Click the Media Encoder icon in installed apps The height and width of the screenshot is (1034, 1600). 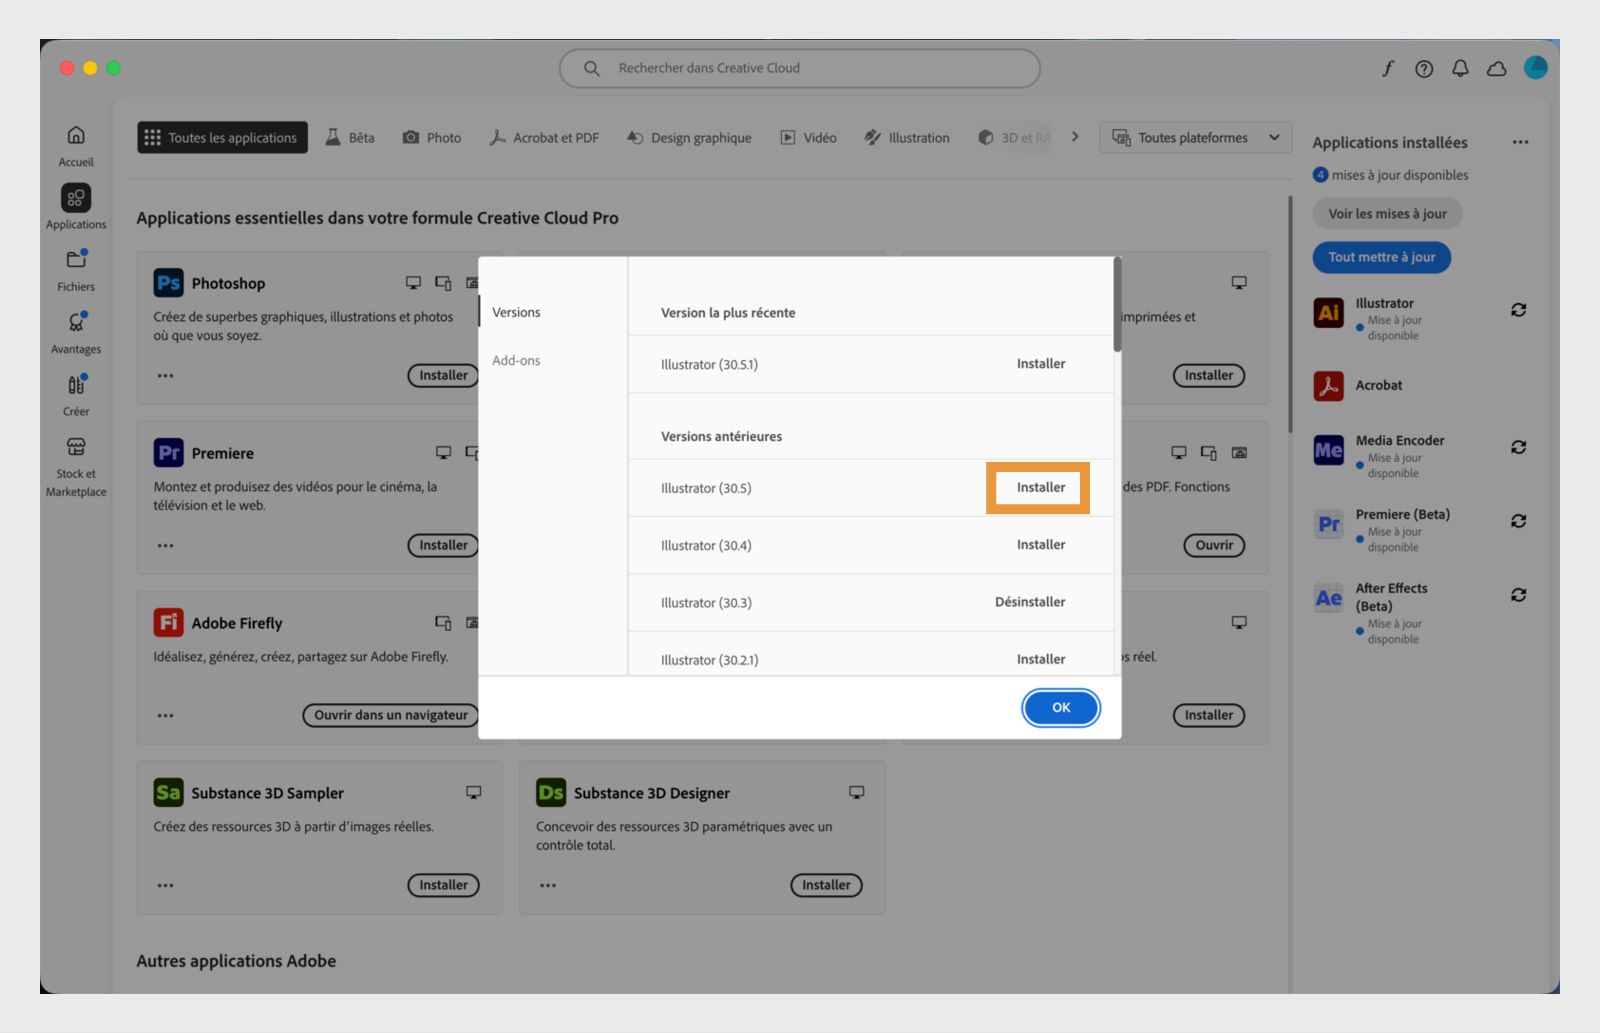[x=1329, y=450]
